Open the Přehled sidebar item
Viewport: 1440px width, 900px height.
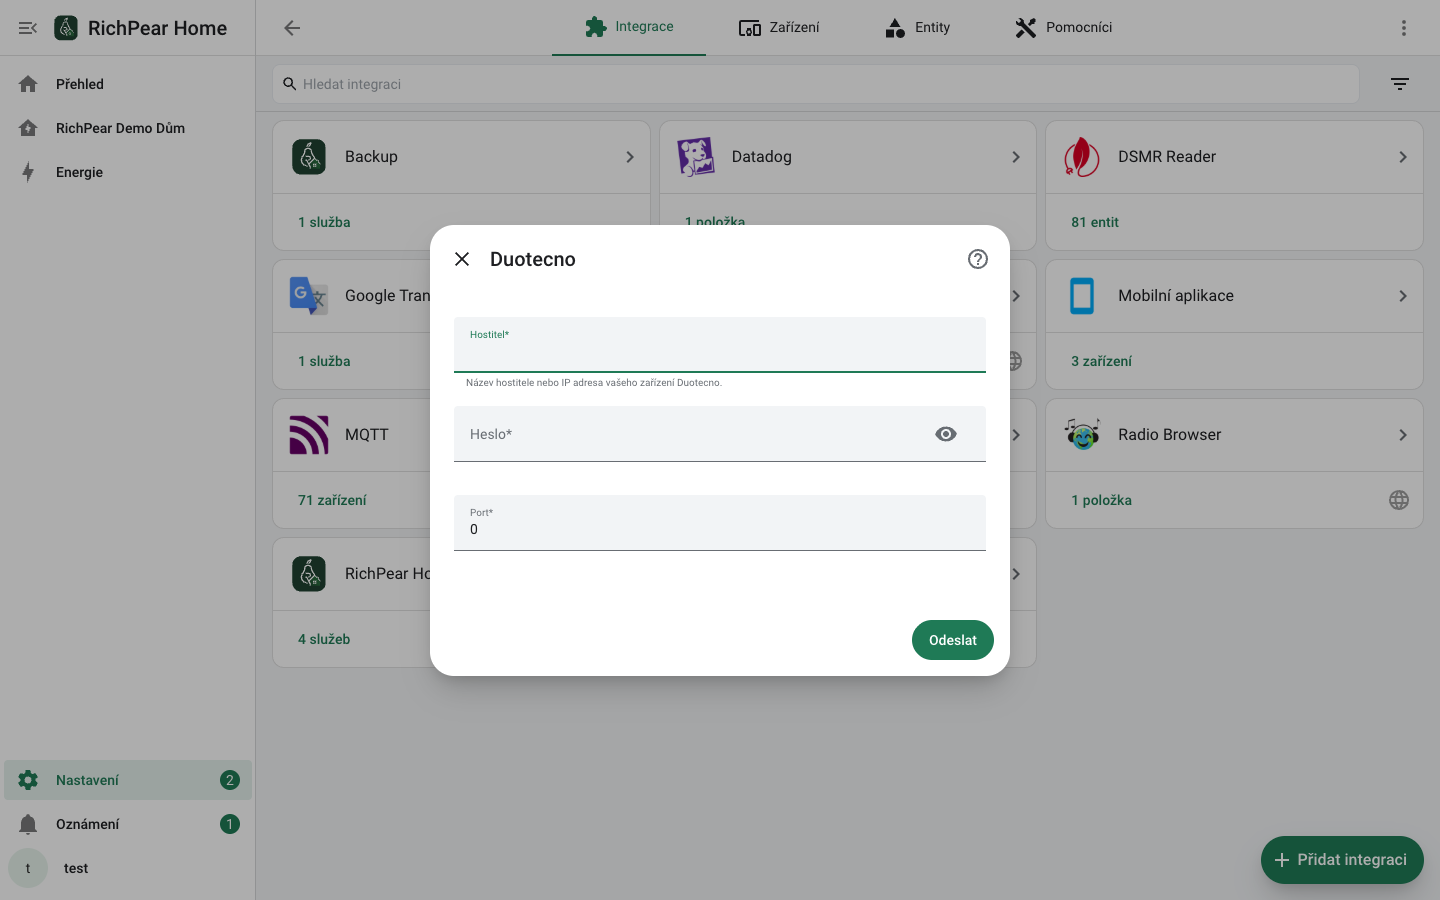click(128, 84)
